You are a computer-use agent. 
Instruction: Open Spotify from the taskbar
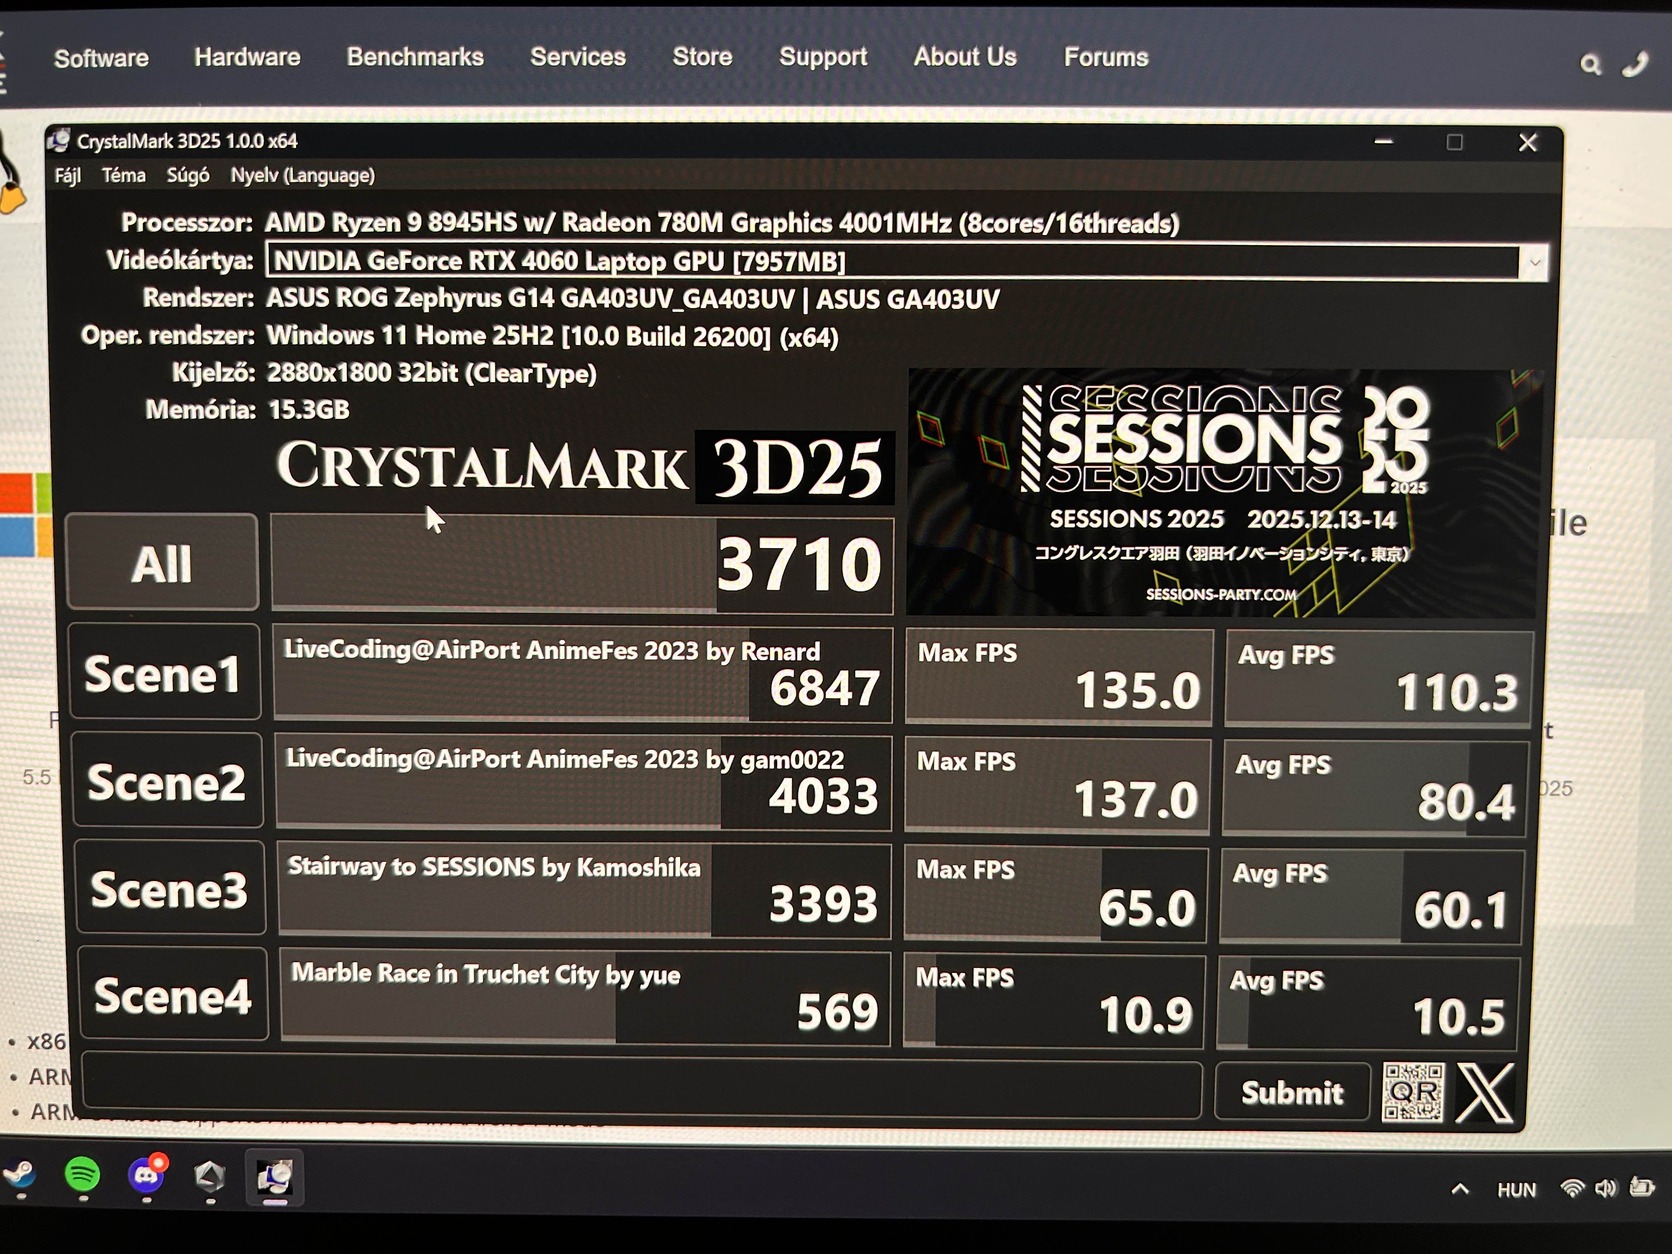click(x=82, y=1175)
